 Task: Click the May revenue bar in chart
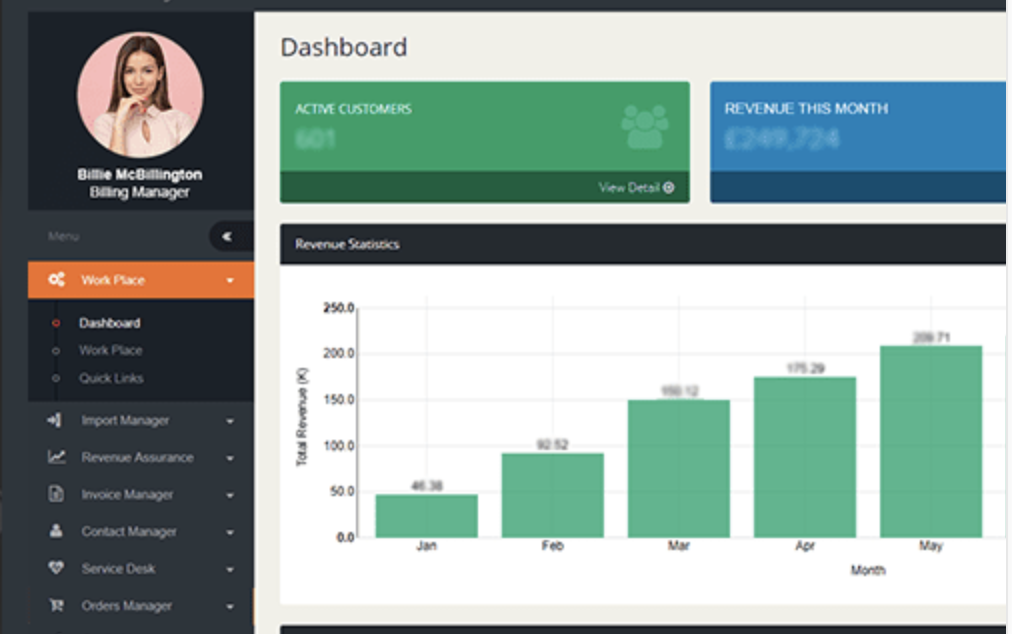coord(930,441)
